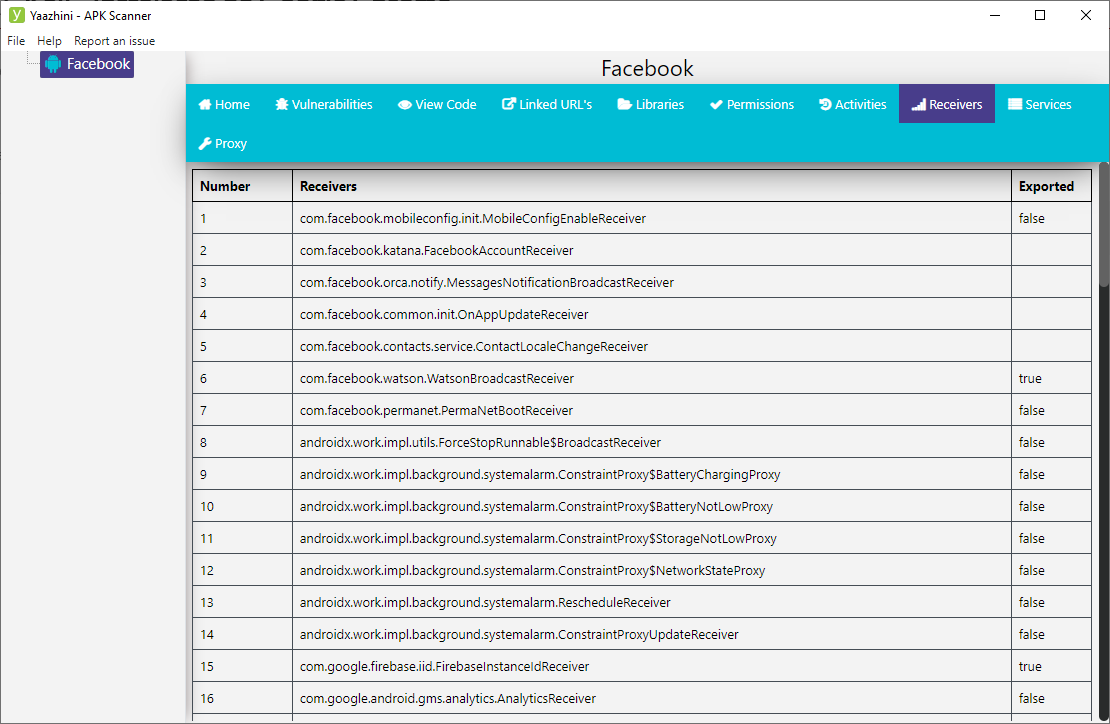Click the external-link icon for Linked URL's
Viewport: 1110px width, 724px height.
point(509,104)
